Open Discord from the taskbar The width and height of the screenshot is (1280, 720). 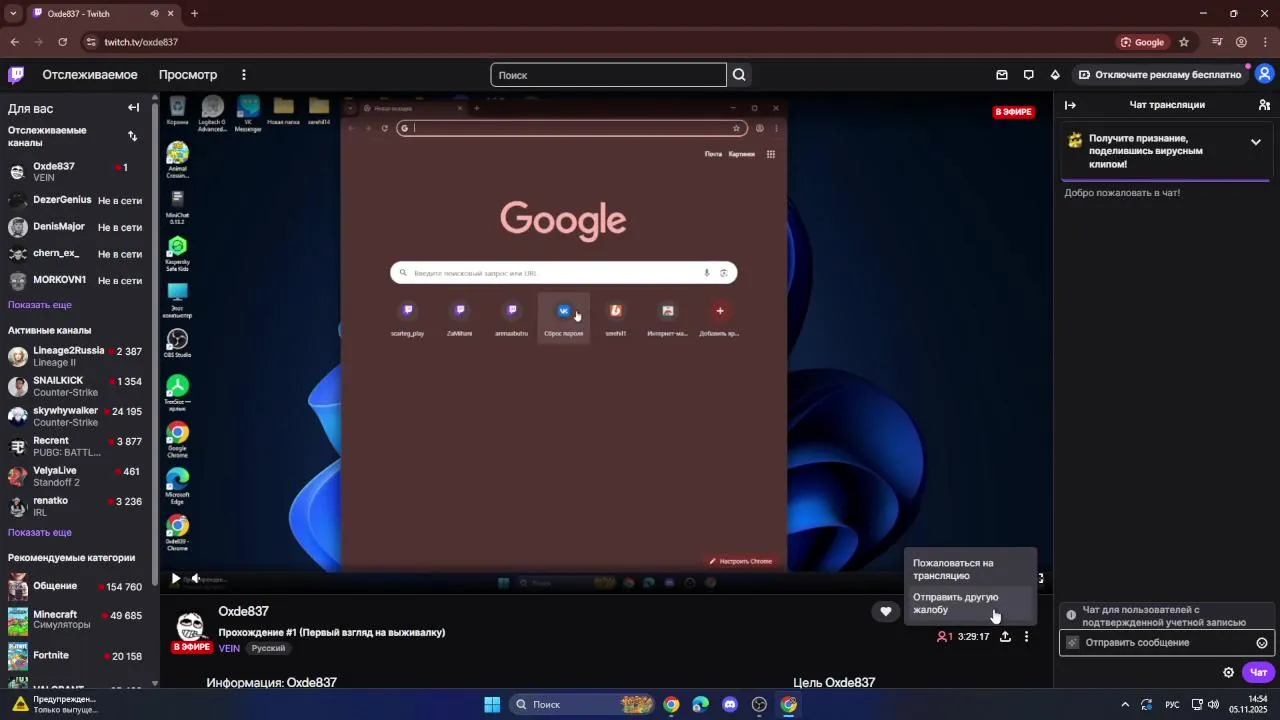click(x=730, y=705)
